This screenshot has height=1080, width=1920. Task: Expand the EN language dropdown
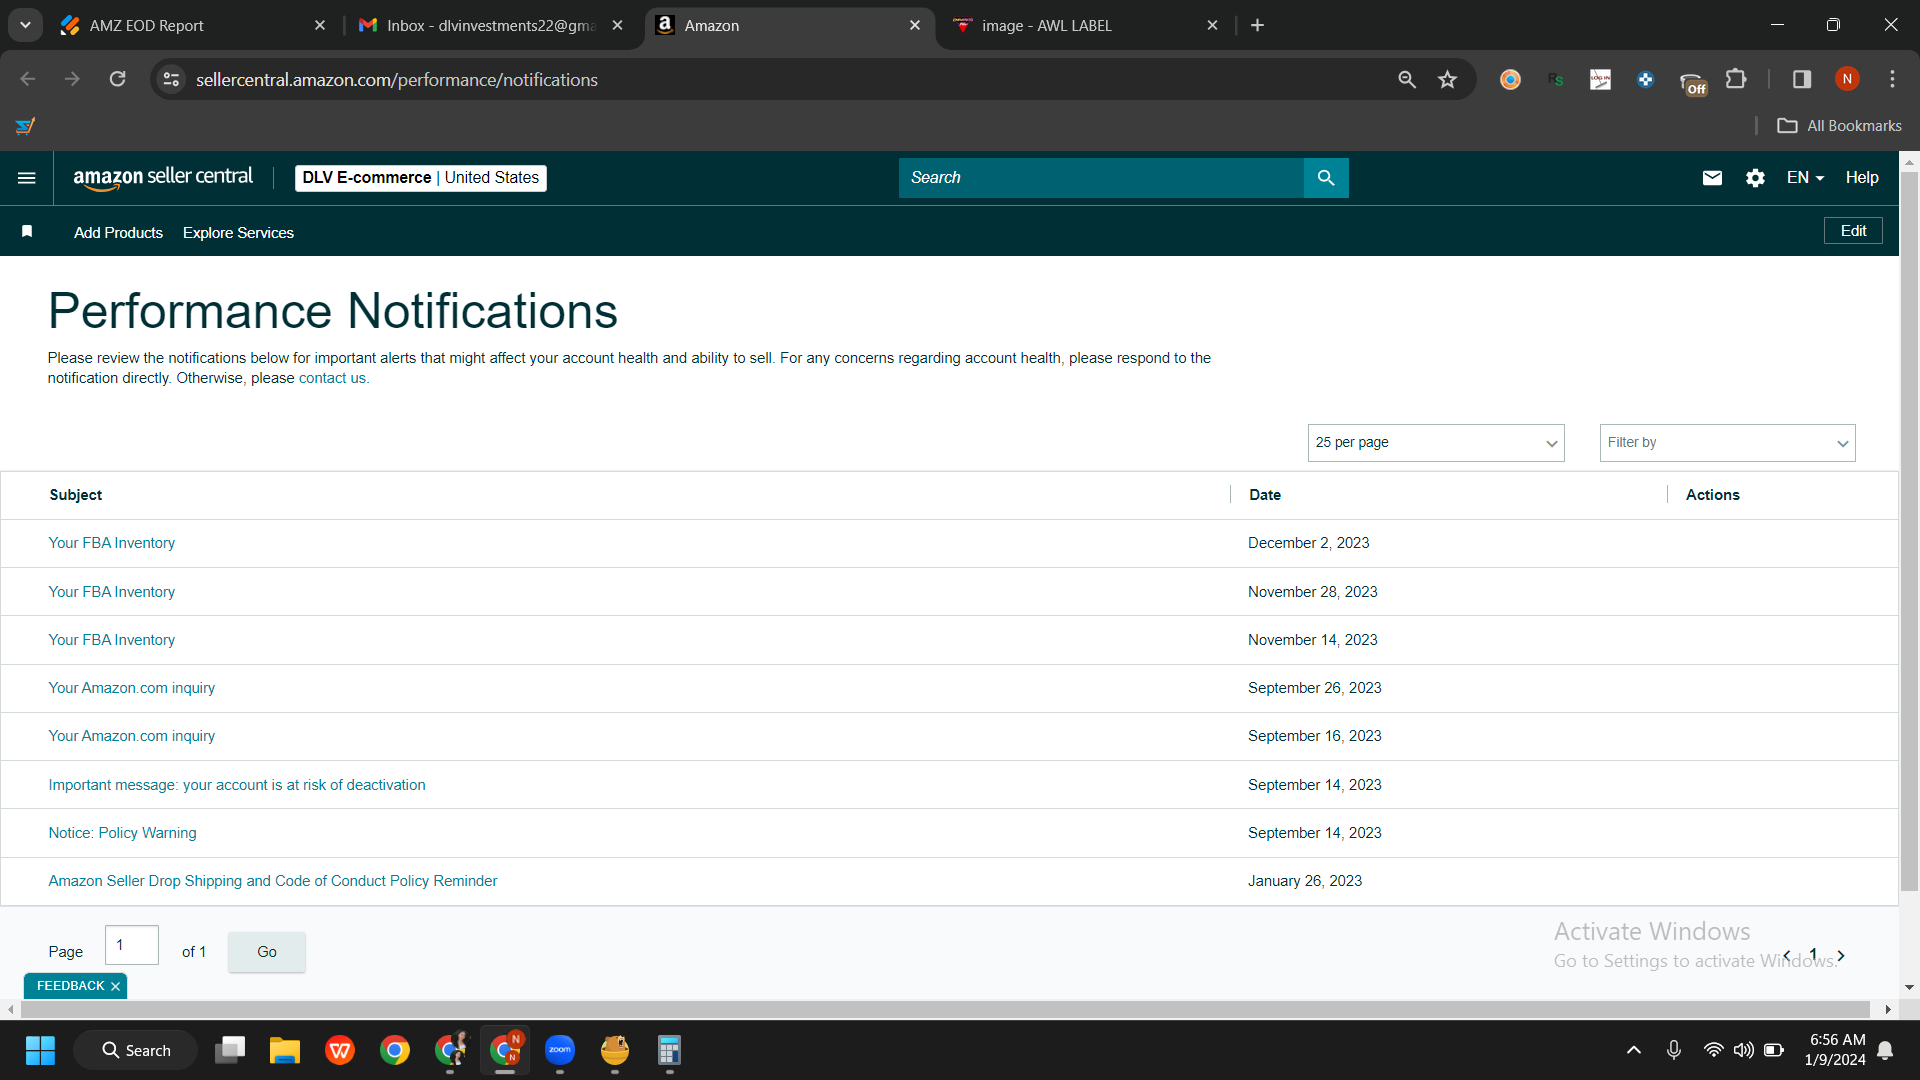(1806, 178)
